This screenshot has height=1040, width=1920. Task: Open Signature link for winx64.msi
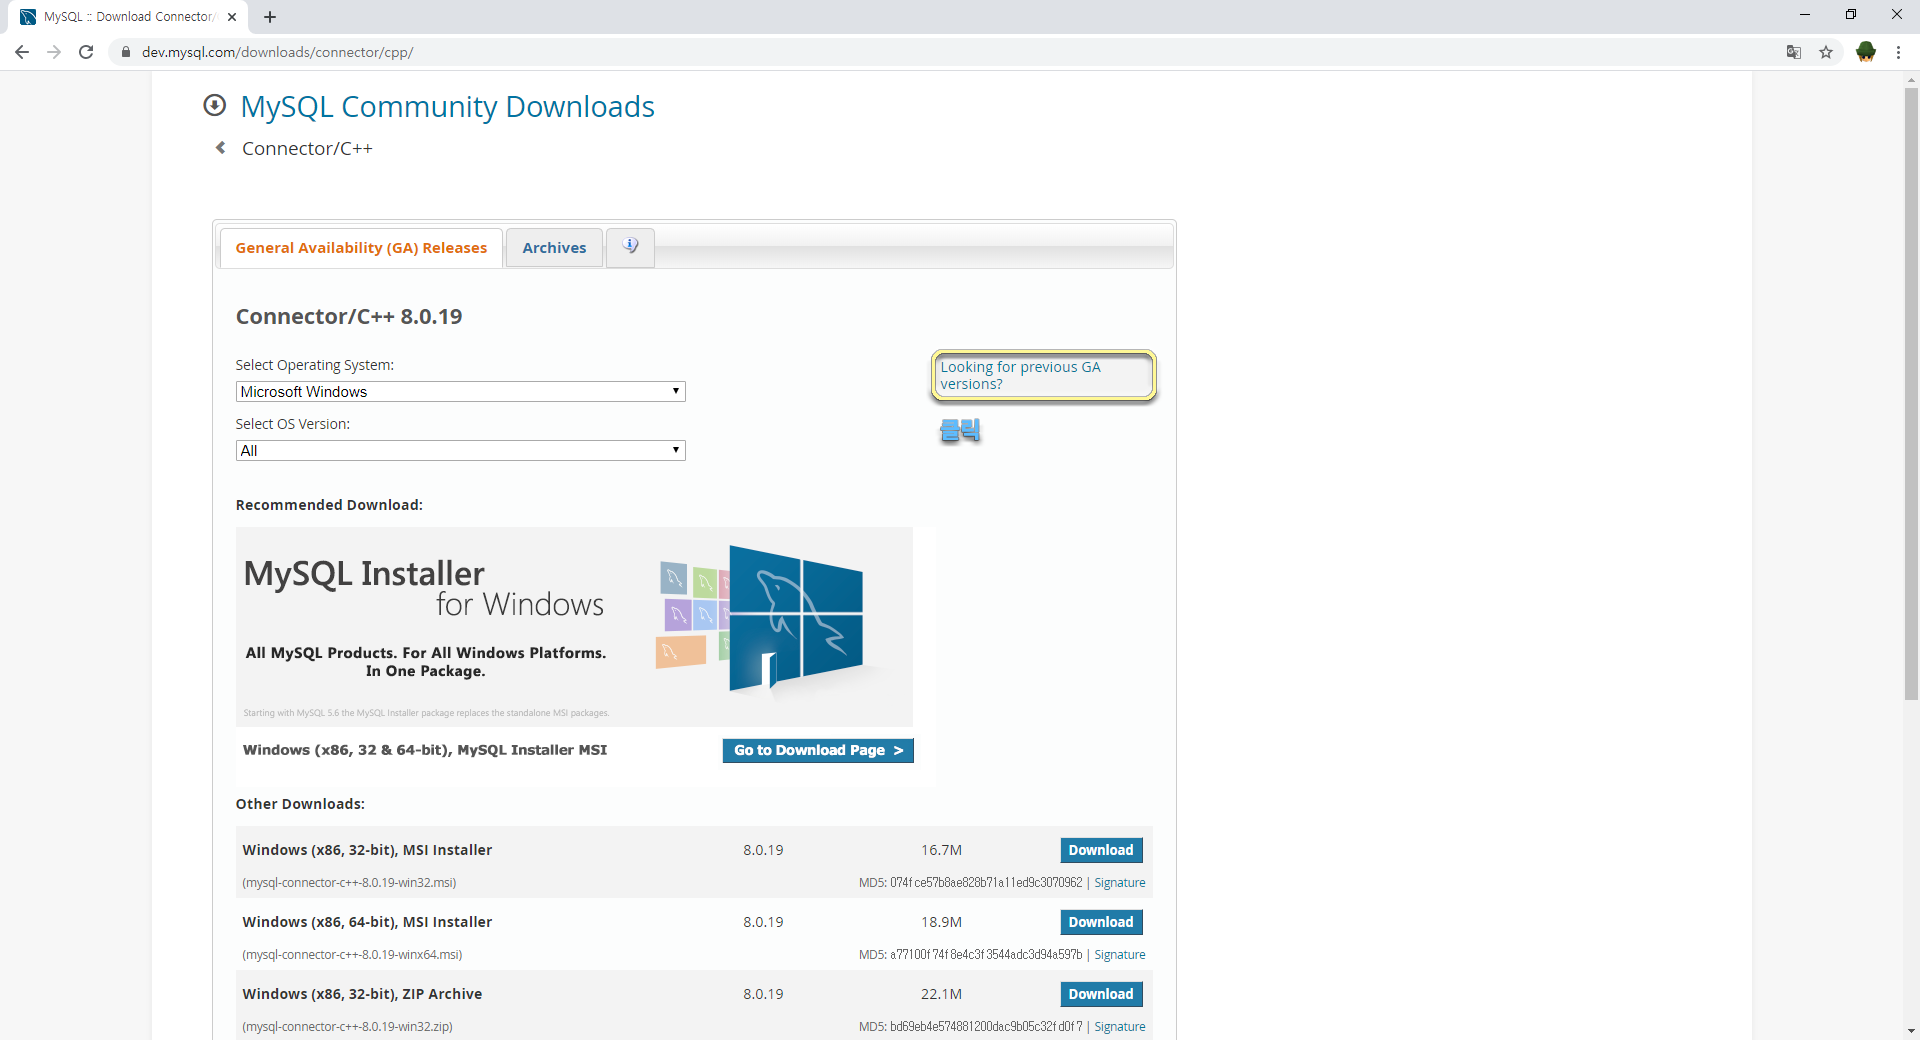coord(1120,955)
